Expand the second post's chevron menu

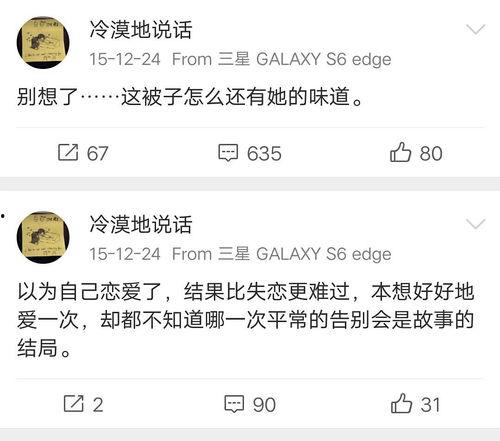[x=476, y=224]
